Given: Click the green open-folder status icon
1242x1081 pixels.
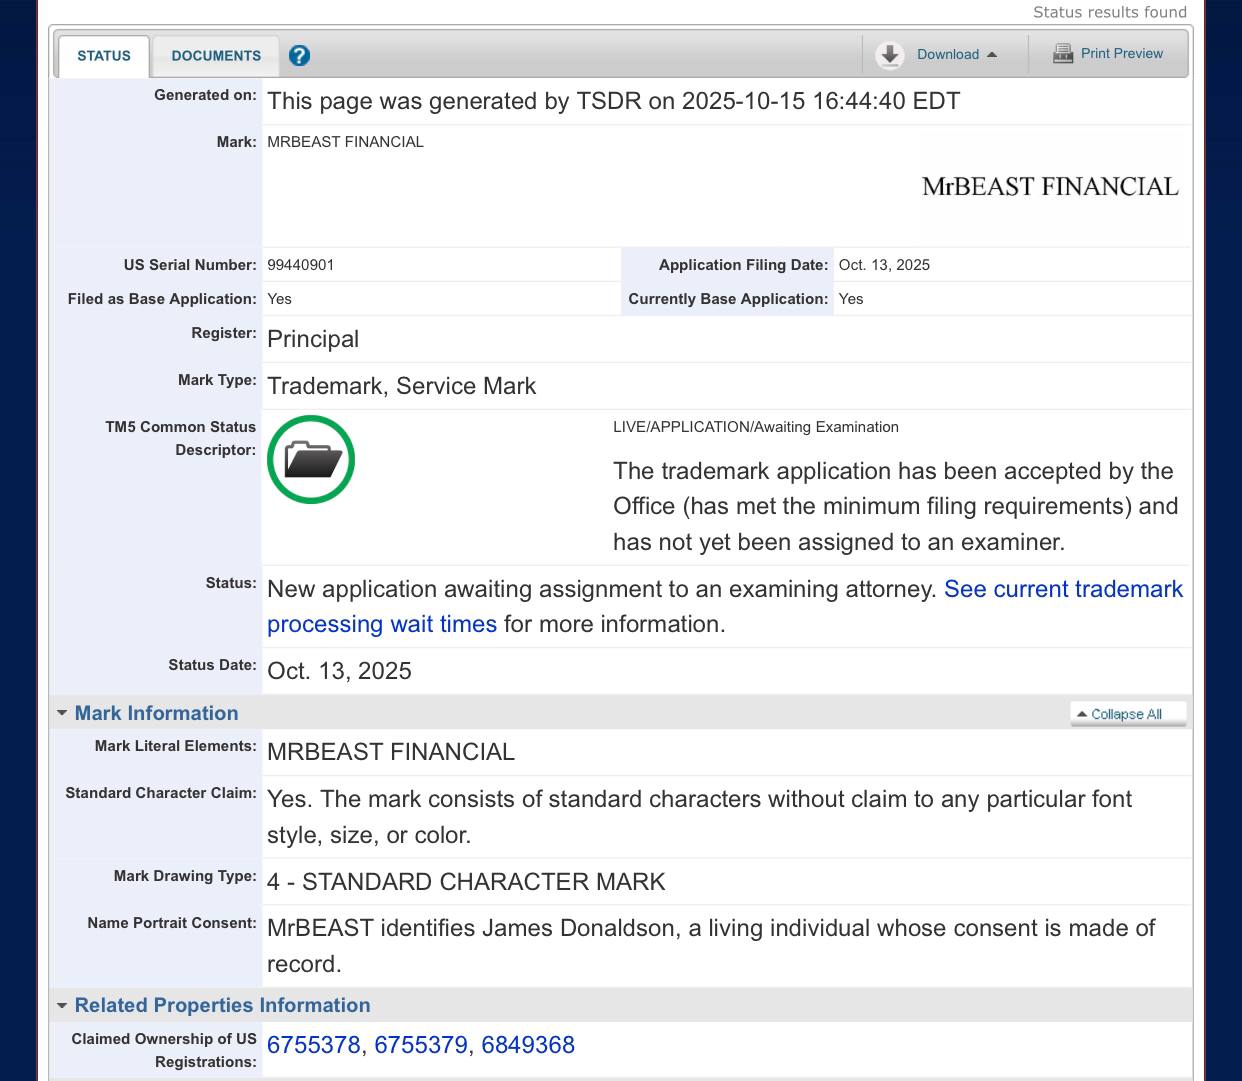Looking at the screenshot, I should [311, 460].
